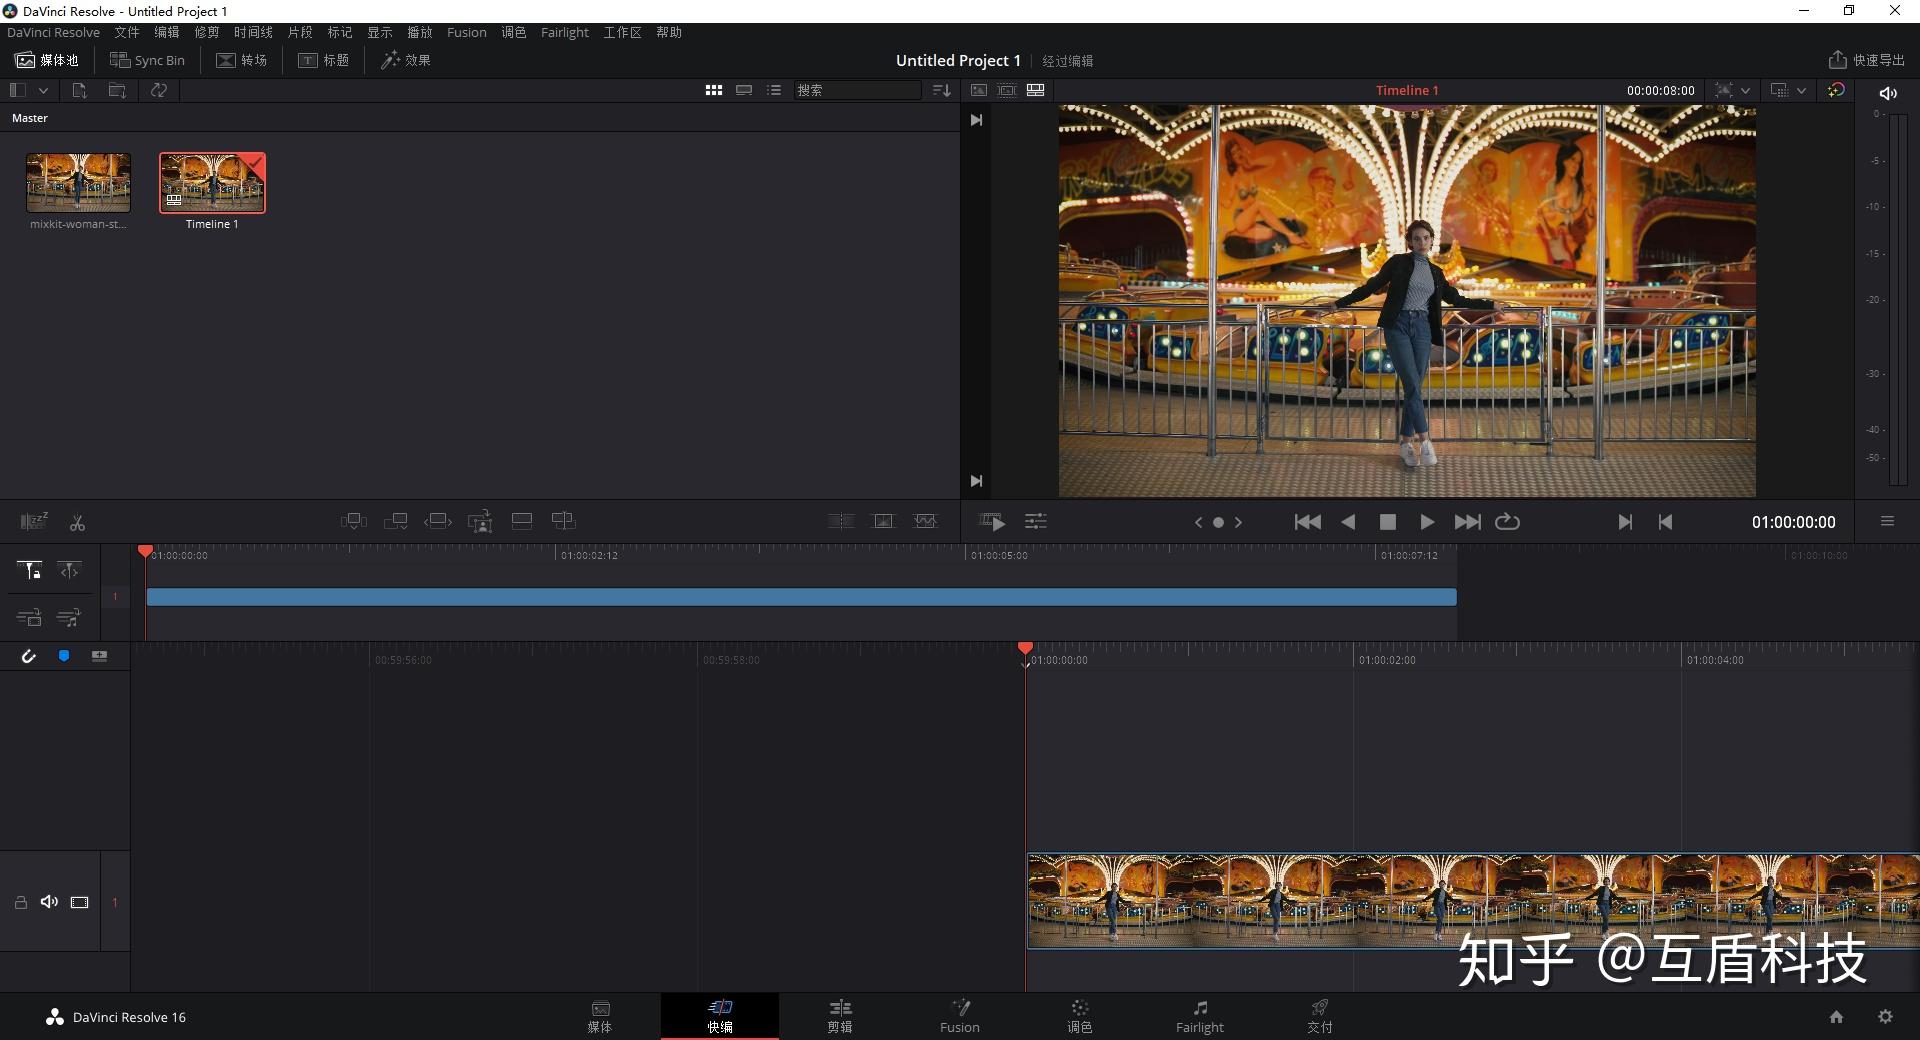The width and height of the screenshot is (1920, 1040).
Task: Open the 文件 menu
Action: point(127,32)
